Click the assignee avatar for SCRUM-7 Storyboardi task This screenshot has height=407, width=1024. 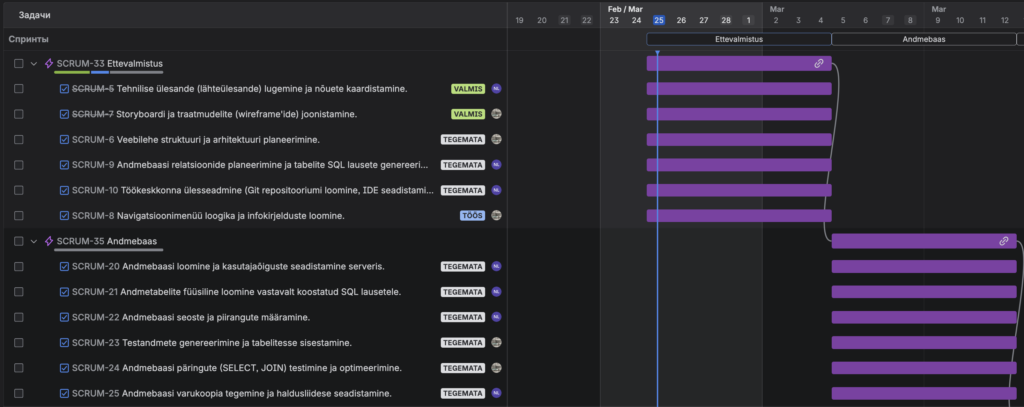tap(496, 114)
